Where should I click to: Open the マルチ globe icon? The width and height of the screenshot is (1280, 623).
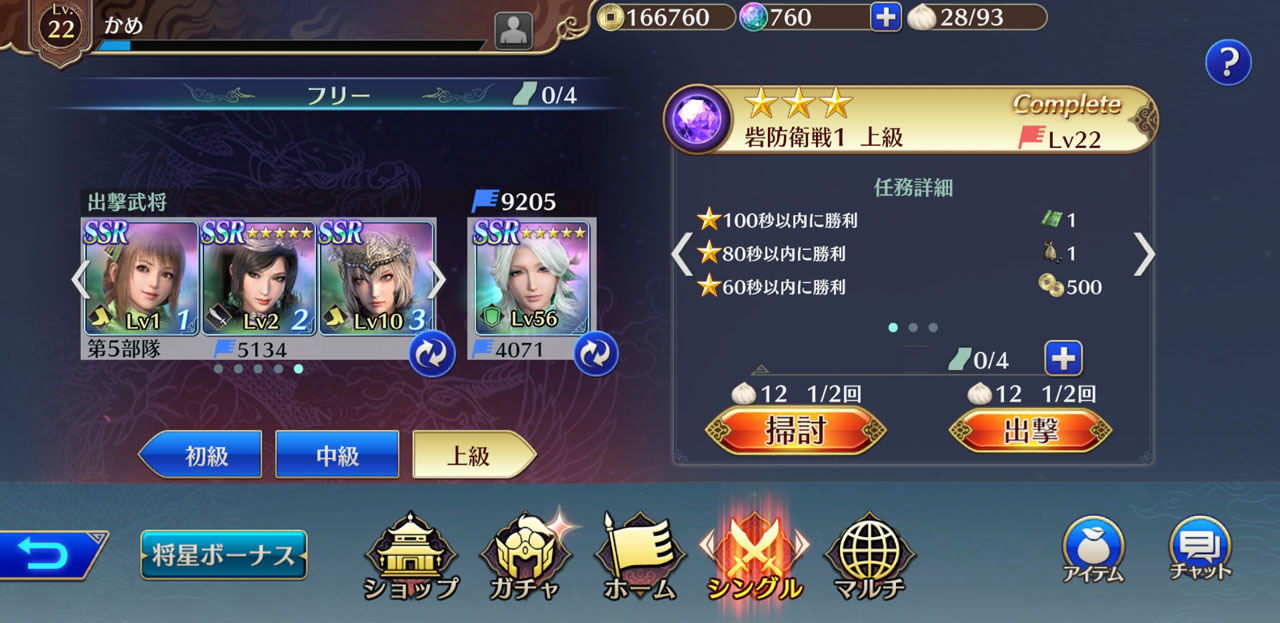pos(870,557)
